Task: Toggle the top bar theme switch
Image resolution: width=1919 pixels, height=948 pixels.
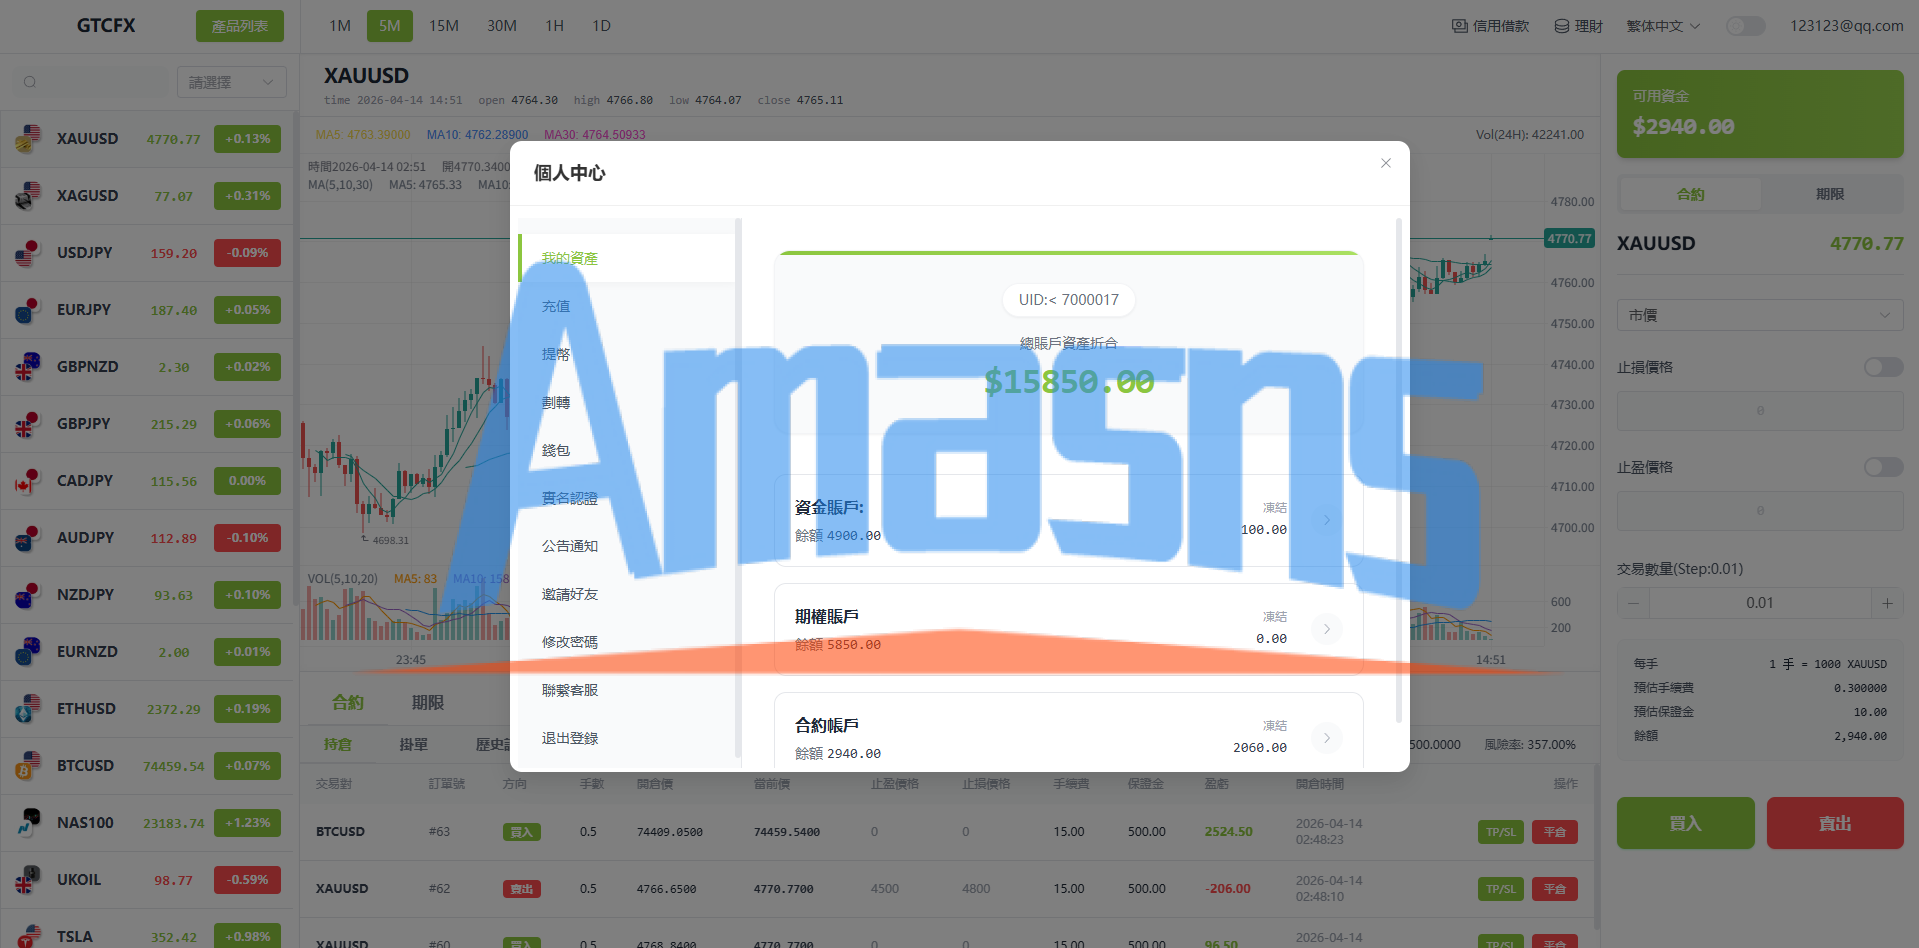Action: pos(1746,26)
